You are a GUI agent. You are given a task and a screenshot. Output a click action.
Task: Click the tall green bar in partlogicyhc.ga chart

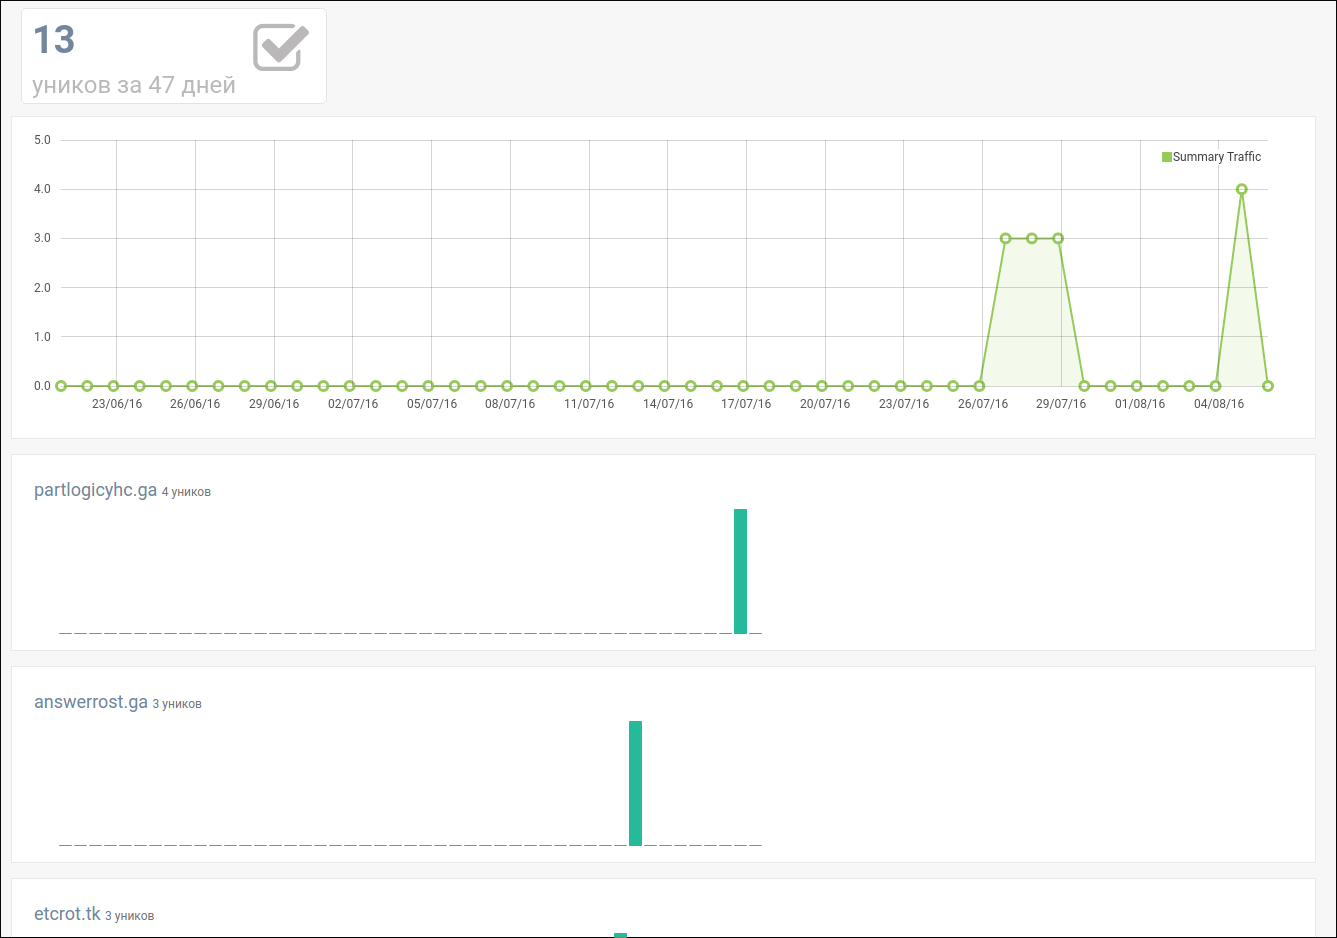[741, 571]
